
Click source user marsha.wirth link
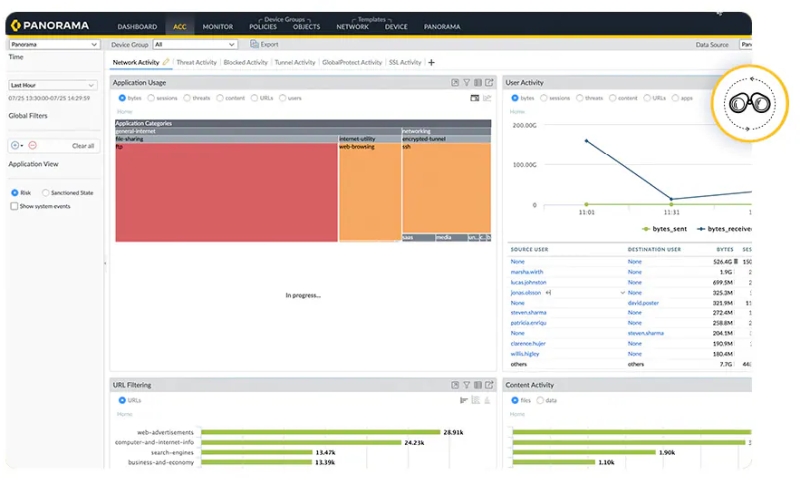coord(527,273)
